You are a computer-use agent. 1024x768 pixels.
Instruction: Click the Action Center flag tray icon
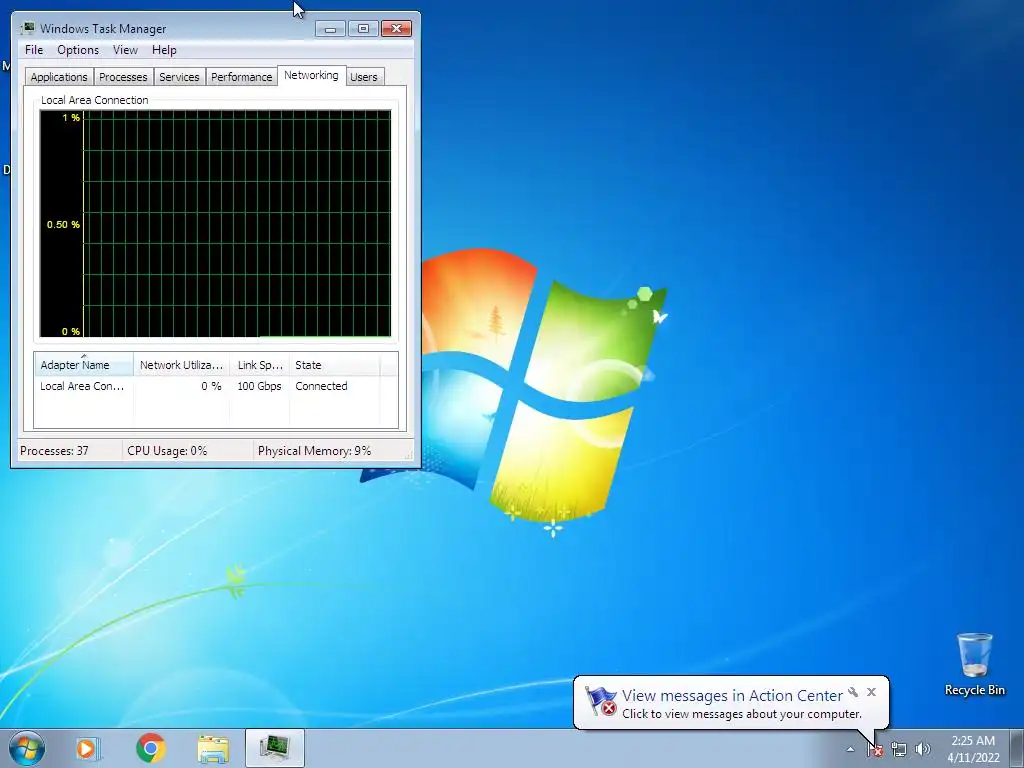tap(875, 750)
